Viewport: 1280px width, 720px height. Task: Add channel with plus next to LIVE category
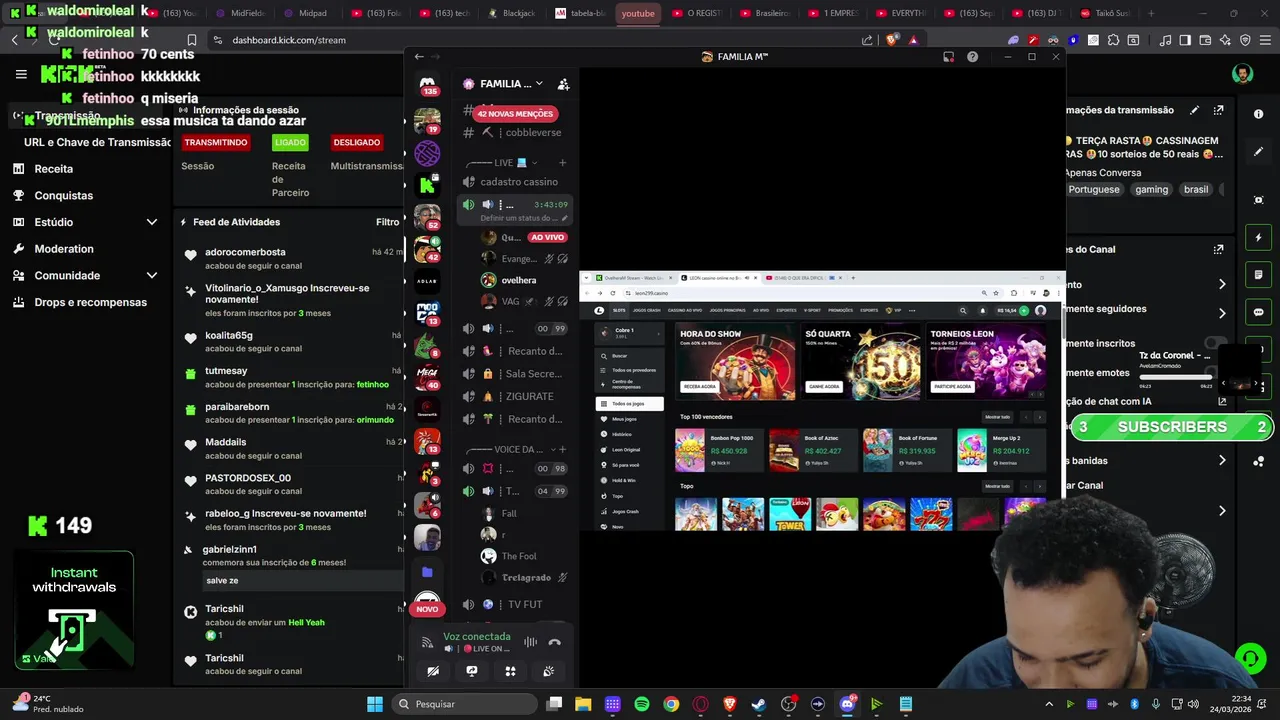(562, 162)
